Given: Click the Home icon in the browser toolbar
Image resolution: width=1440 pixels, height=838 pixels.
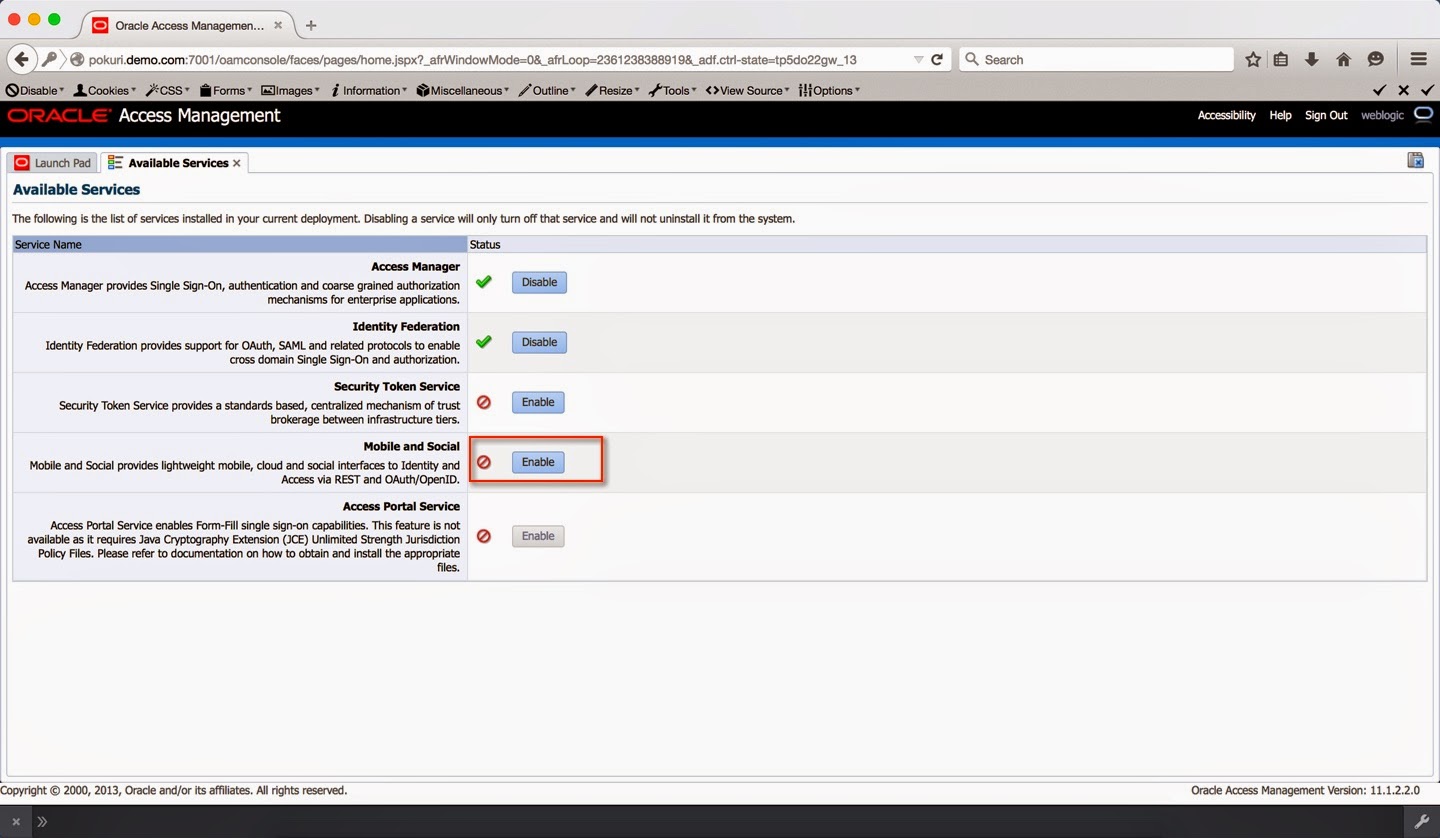Looking at the screenshot, I should (1343, 59).
